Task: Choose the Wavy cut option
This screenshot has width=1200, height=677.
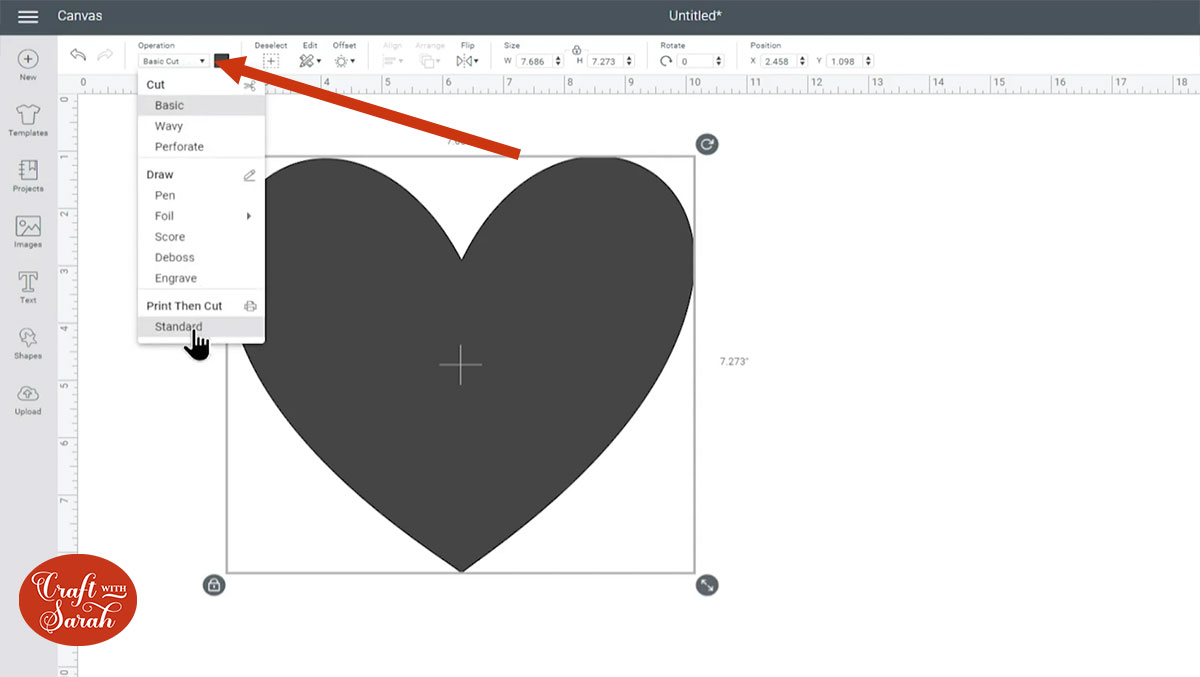Action: tap(169, 126)
